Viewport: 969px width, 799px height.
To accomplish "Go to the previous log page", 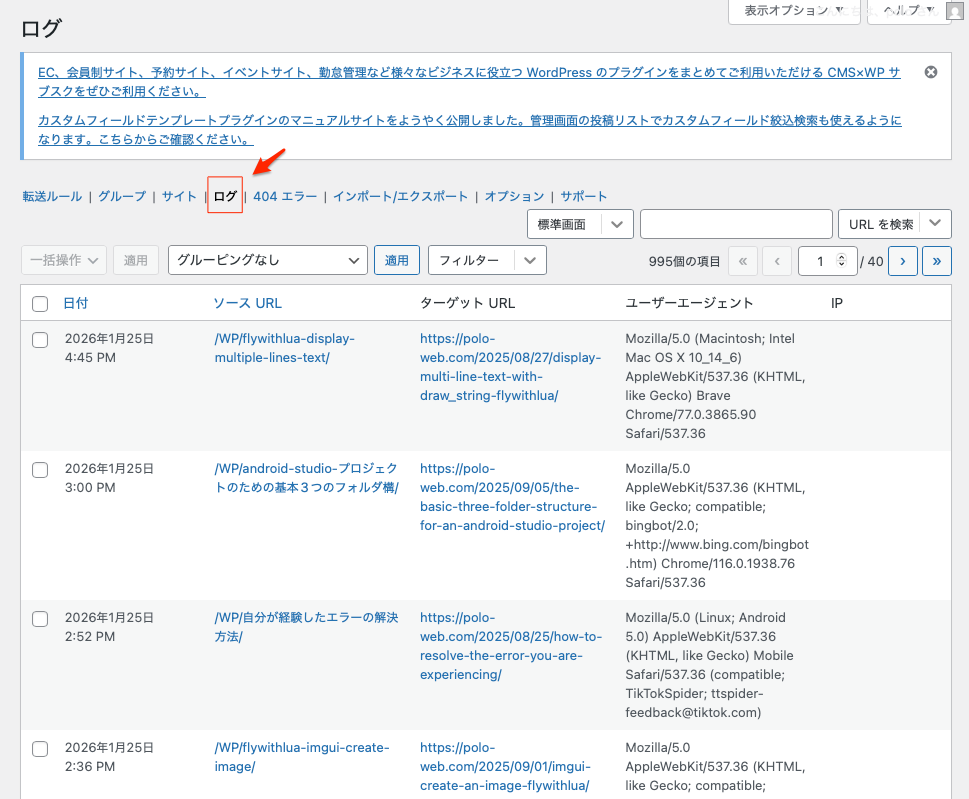I will pyautogui.click(x=777, y=261).
